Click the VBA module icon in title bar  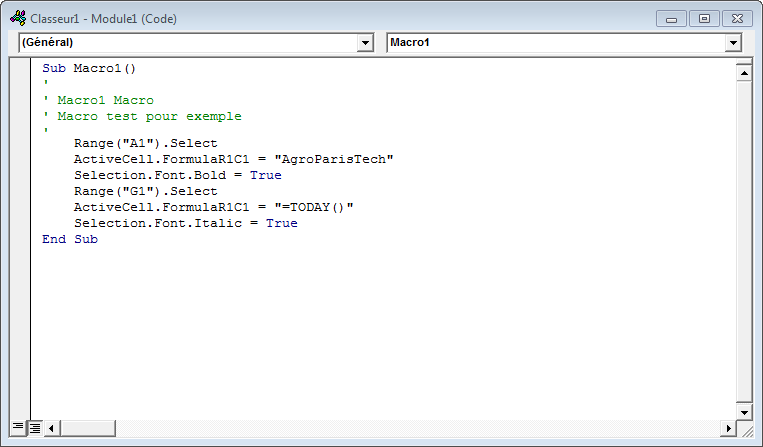pos(18,18)
